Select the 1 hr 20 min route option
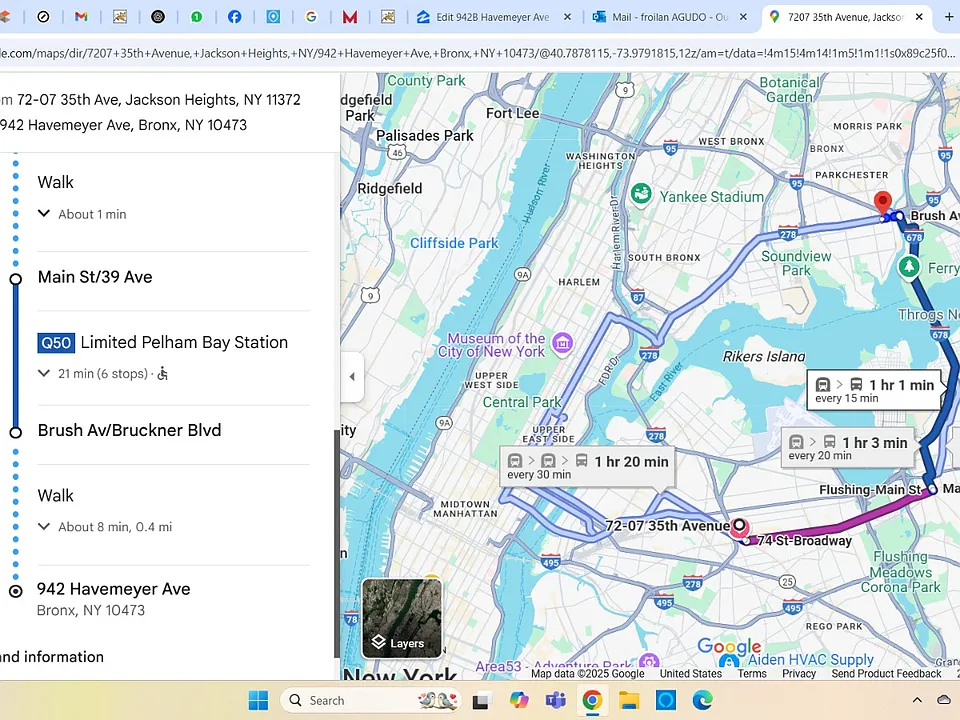This screenshot has height=720, width=960. coord(588,467)
